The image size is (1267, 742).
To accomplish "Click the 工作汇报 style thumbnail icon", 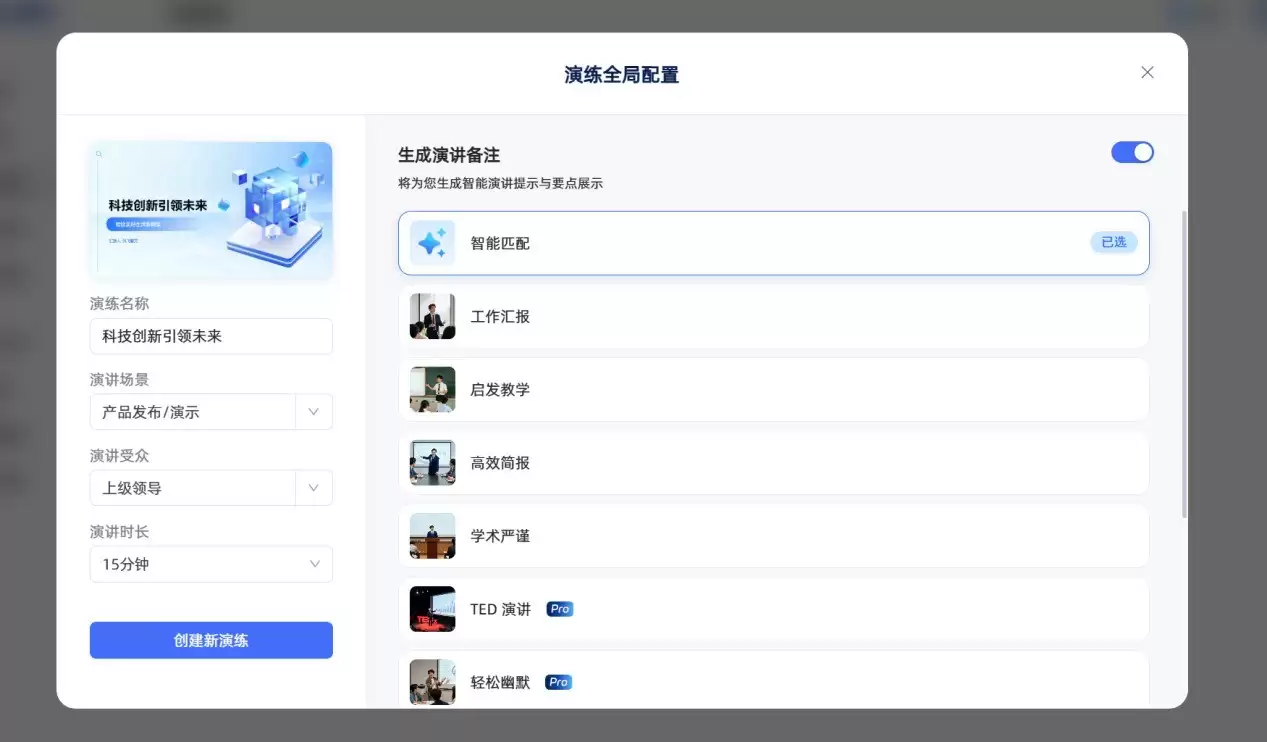I will click(x=432, y=316).
